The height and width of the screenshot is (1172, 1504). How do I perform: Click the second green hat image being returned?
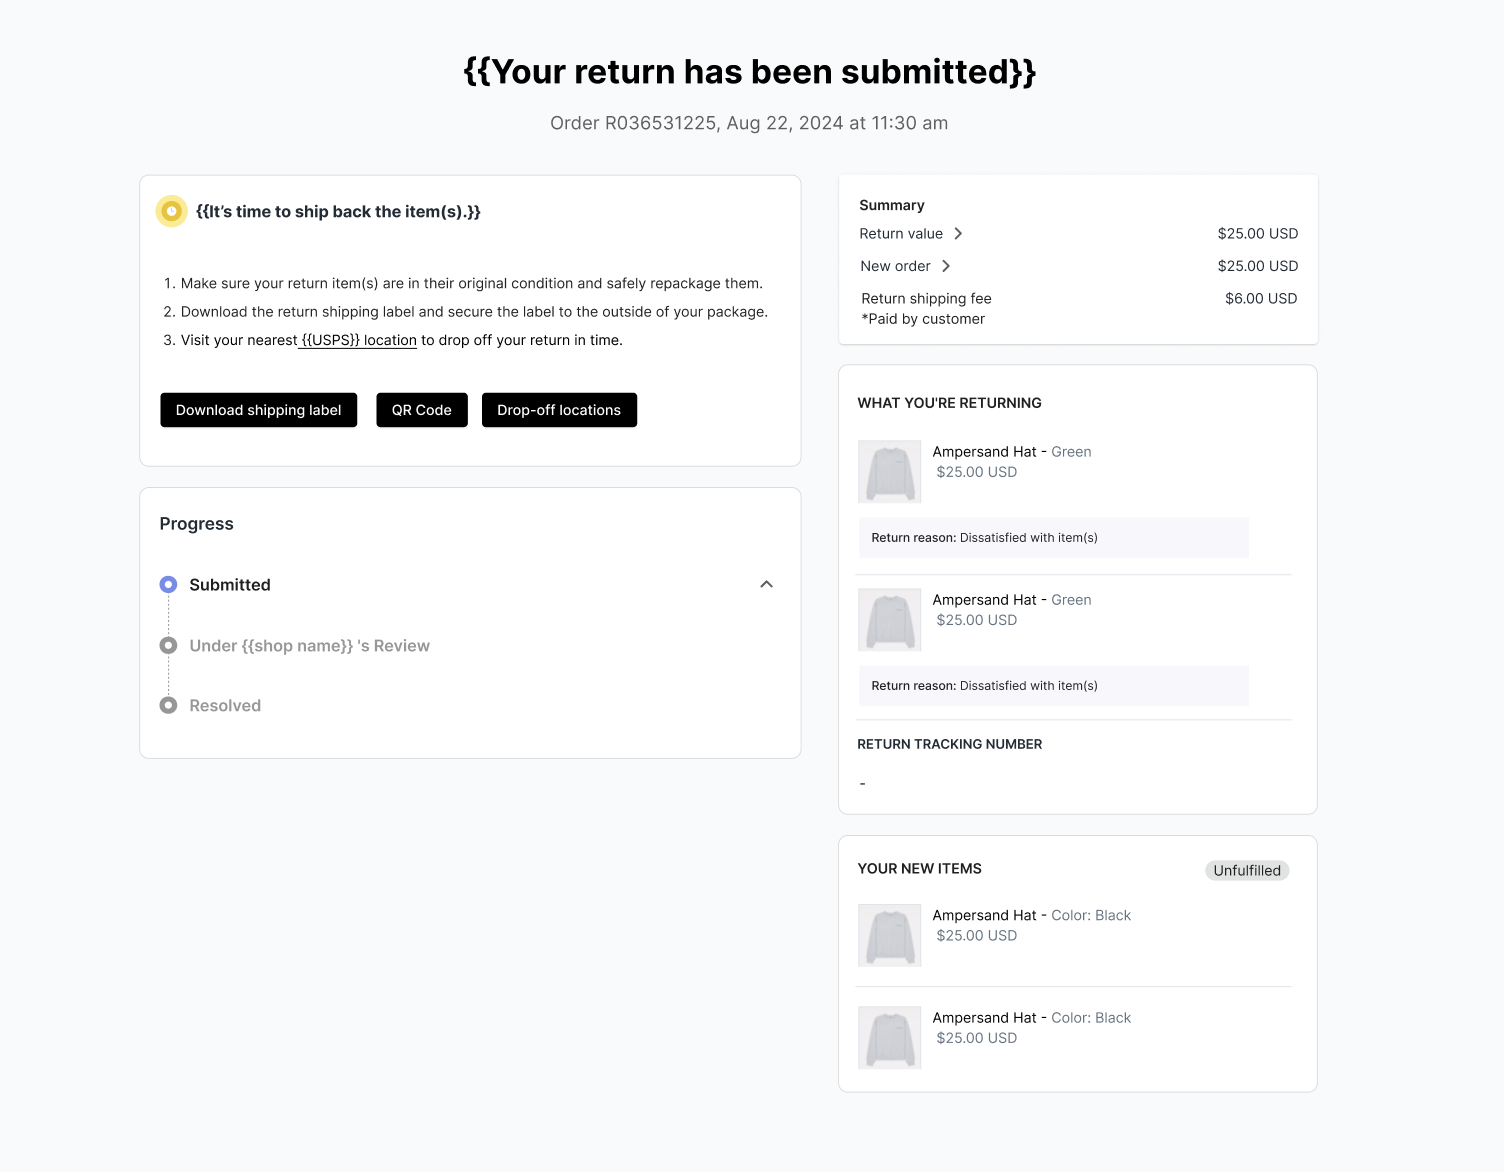pos(889,619)
